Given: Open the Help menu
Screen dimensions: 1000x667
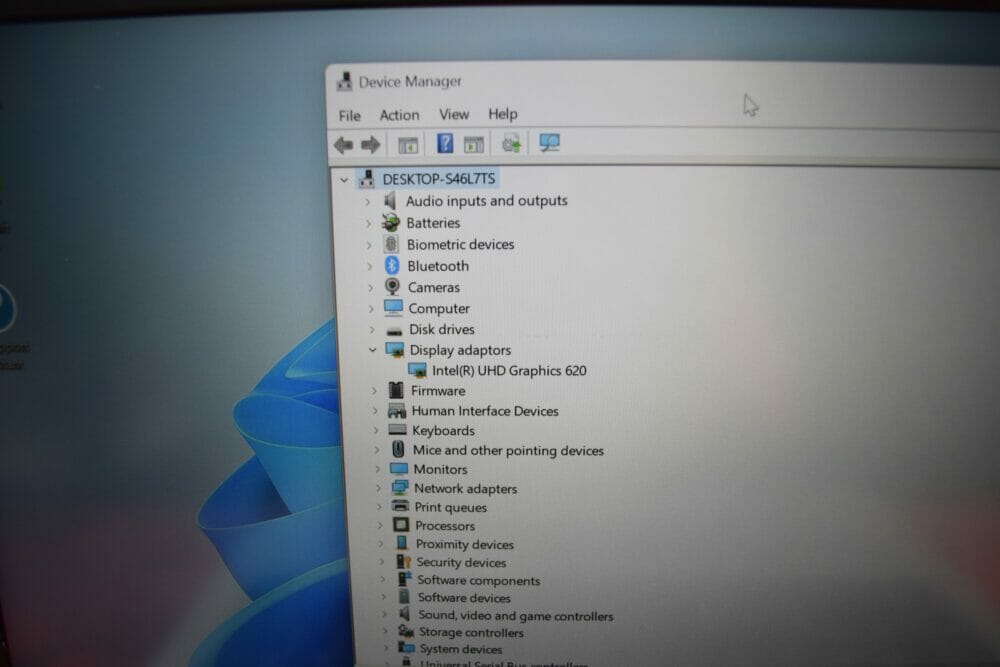Looking at the screenshot, I should tap(503, 114).
